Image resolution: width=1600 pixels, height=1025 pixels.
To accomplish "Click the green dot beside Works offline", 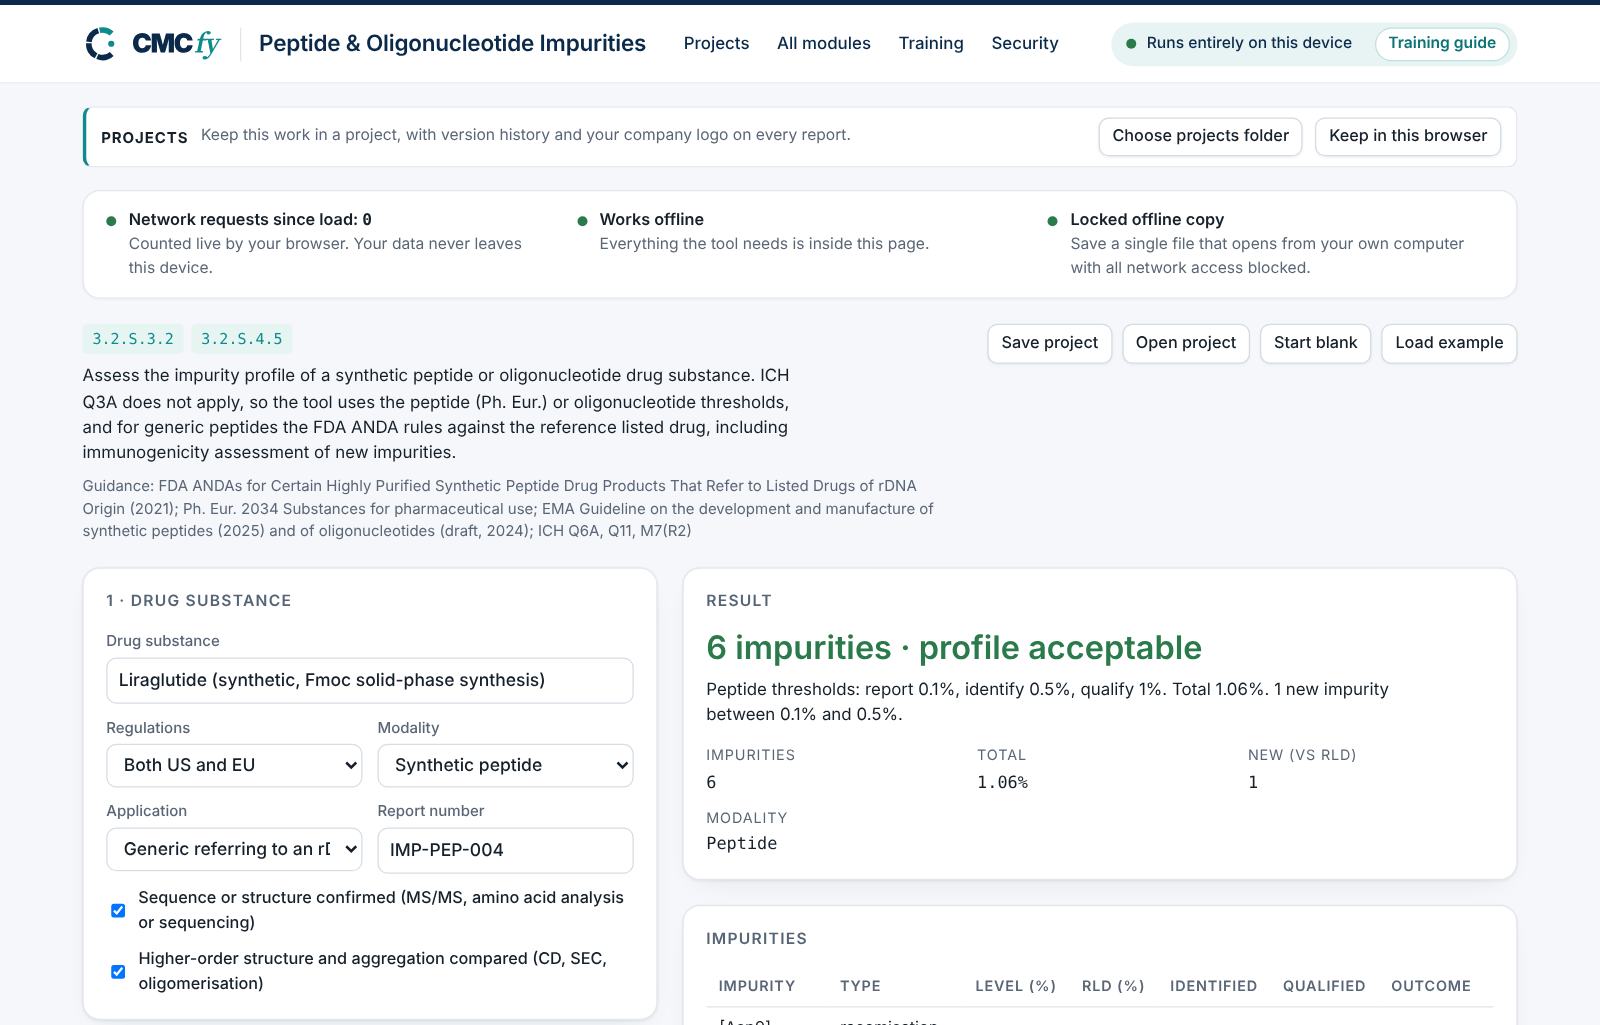I will pos(582,221).
